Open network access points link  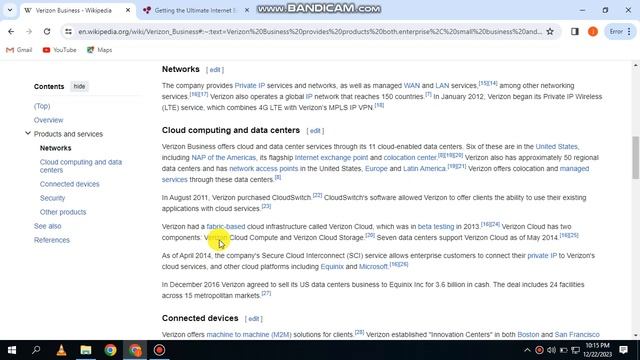(264, 168)
